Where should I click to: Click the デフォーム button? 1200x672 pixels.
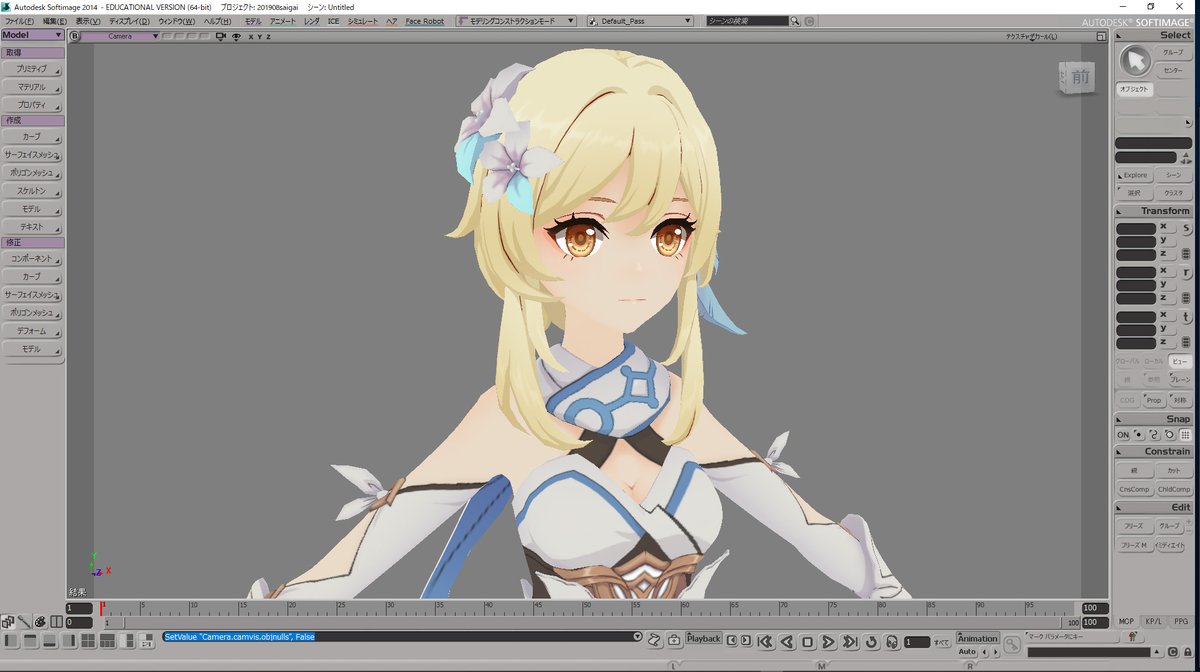click(x=32, y=331)
